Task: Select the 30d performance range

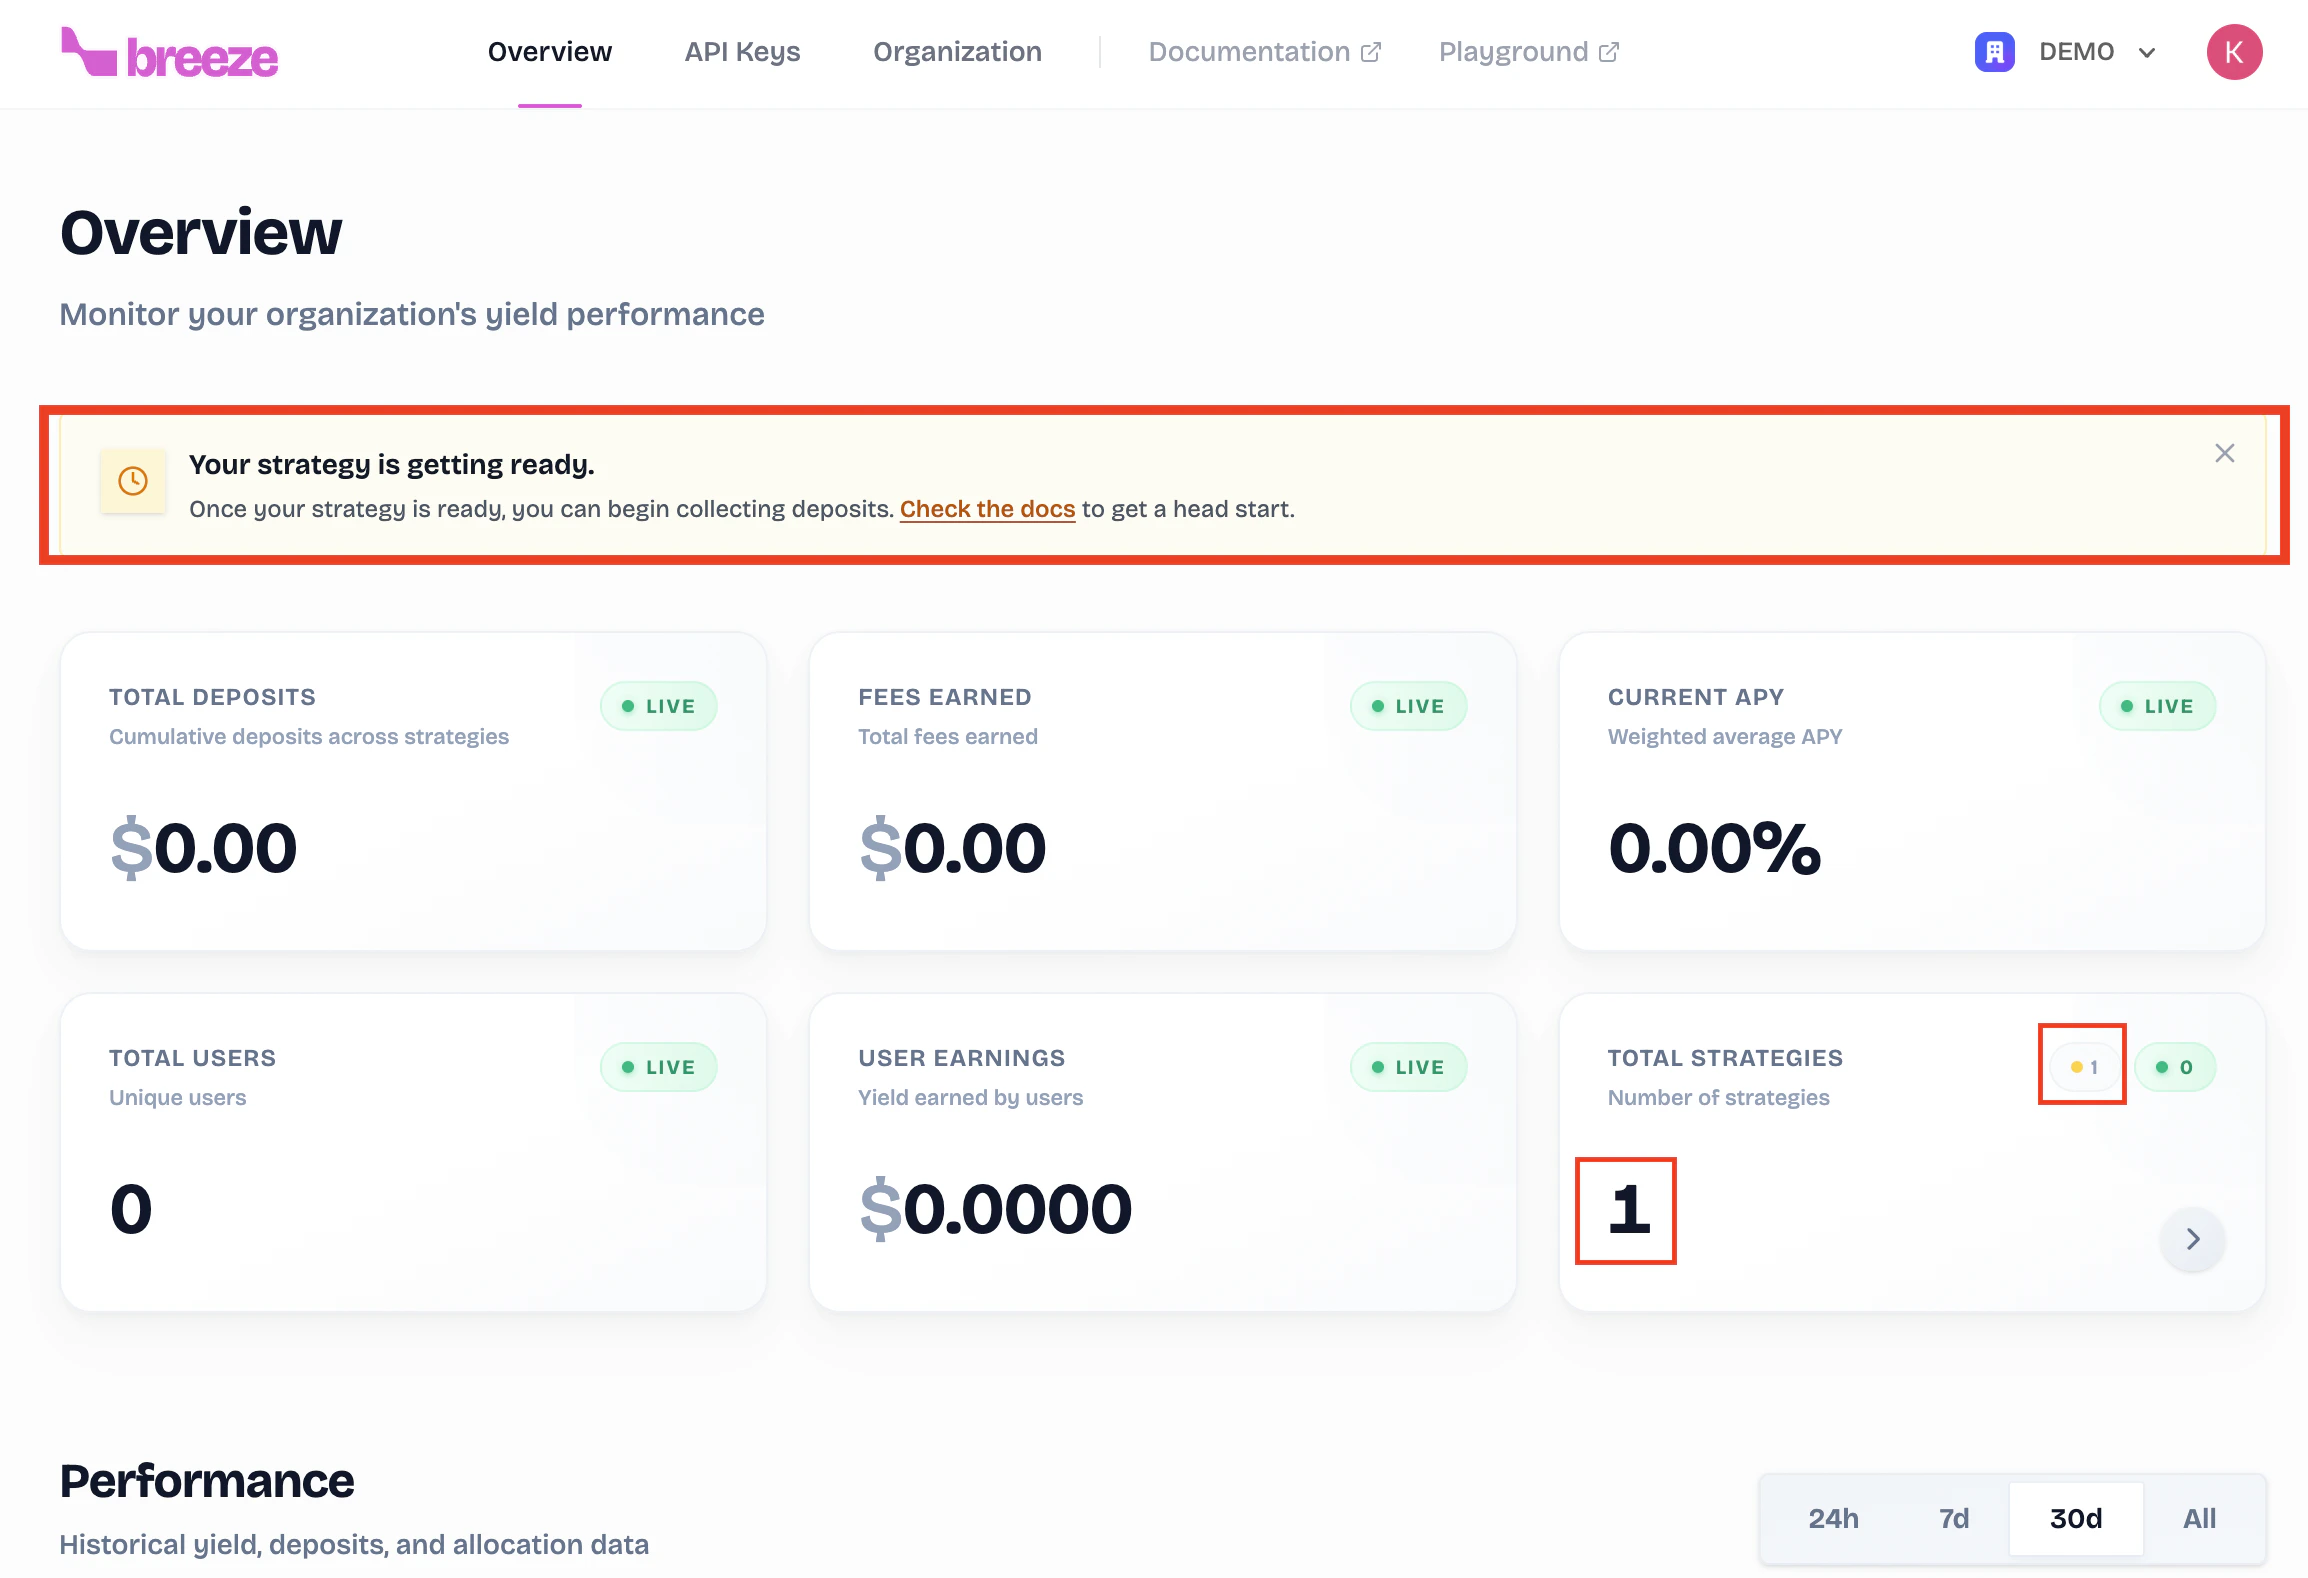Action: pos(2076,1518)
